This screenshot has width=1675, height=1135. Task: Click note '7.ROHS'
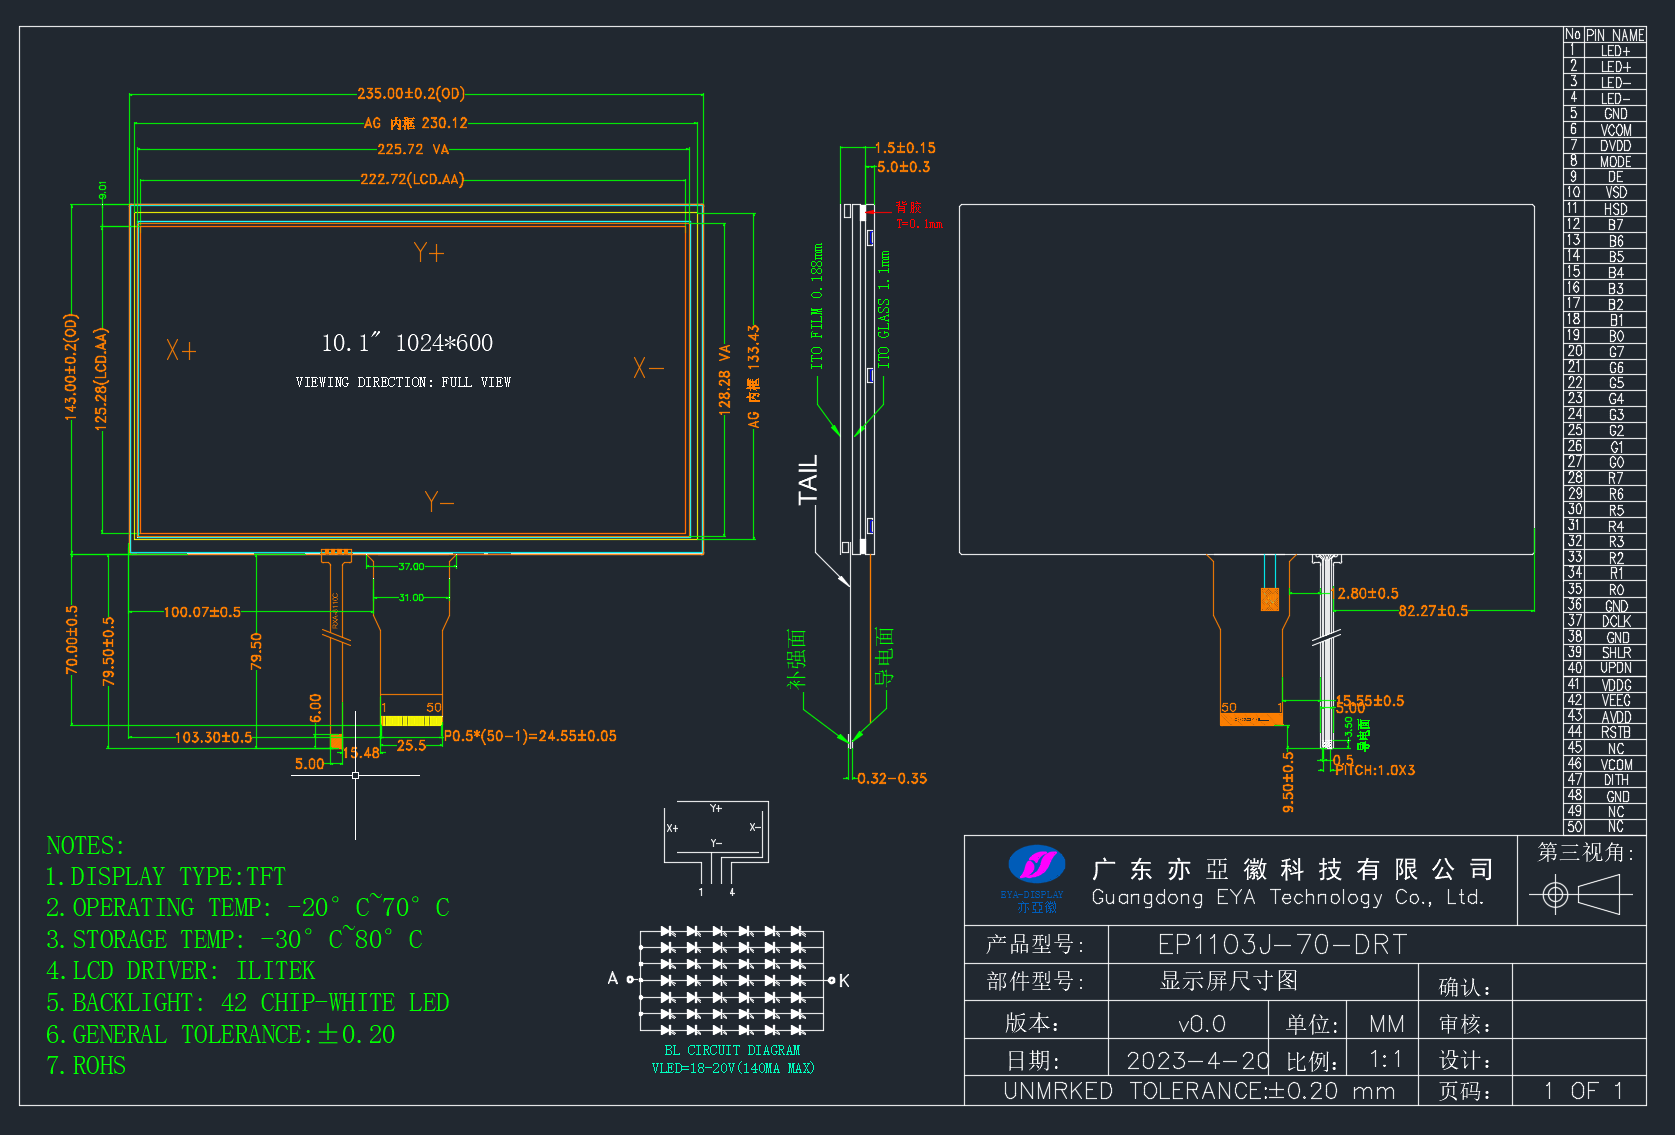(86, 1066)
